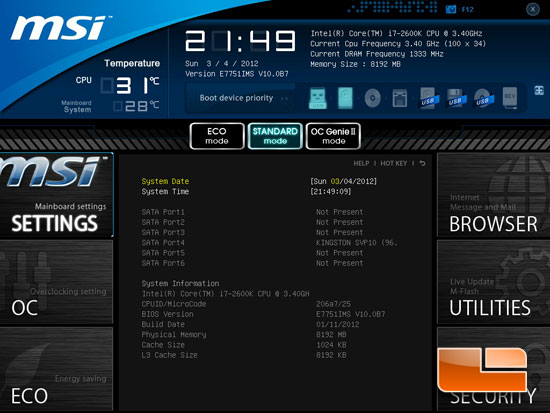Click the BIOS Version value E7751IMS V10.0B7
This screenshot has width=550, height=413.
point(350,314)
